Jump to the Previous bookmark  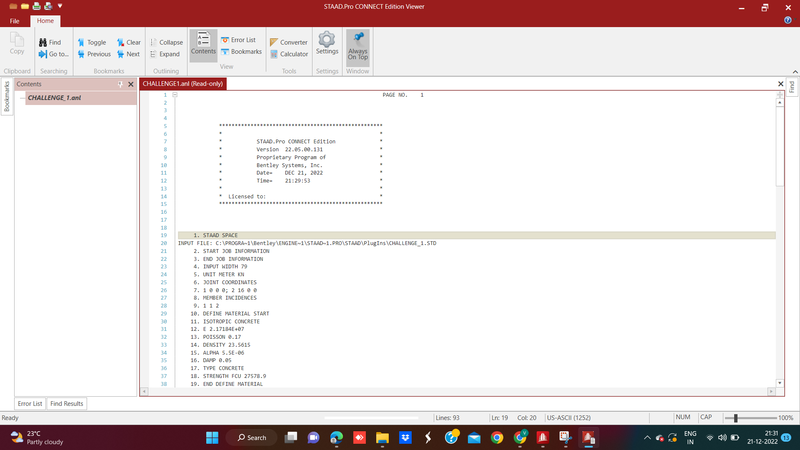[x=94, y=54]
